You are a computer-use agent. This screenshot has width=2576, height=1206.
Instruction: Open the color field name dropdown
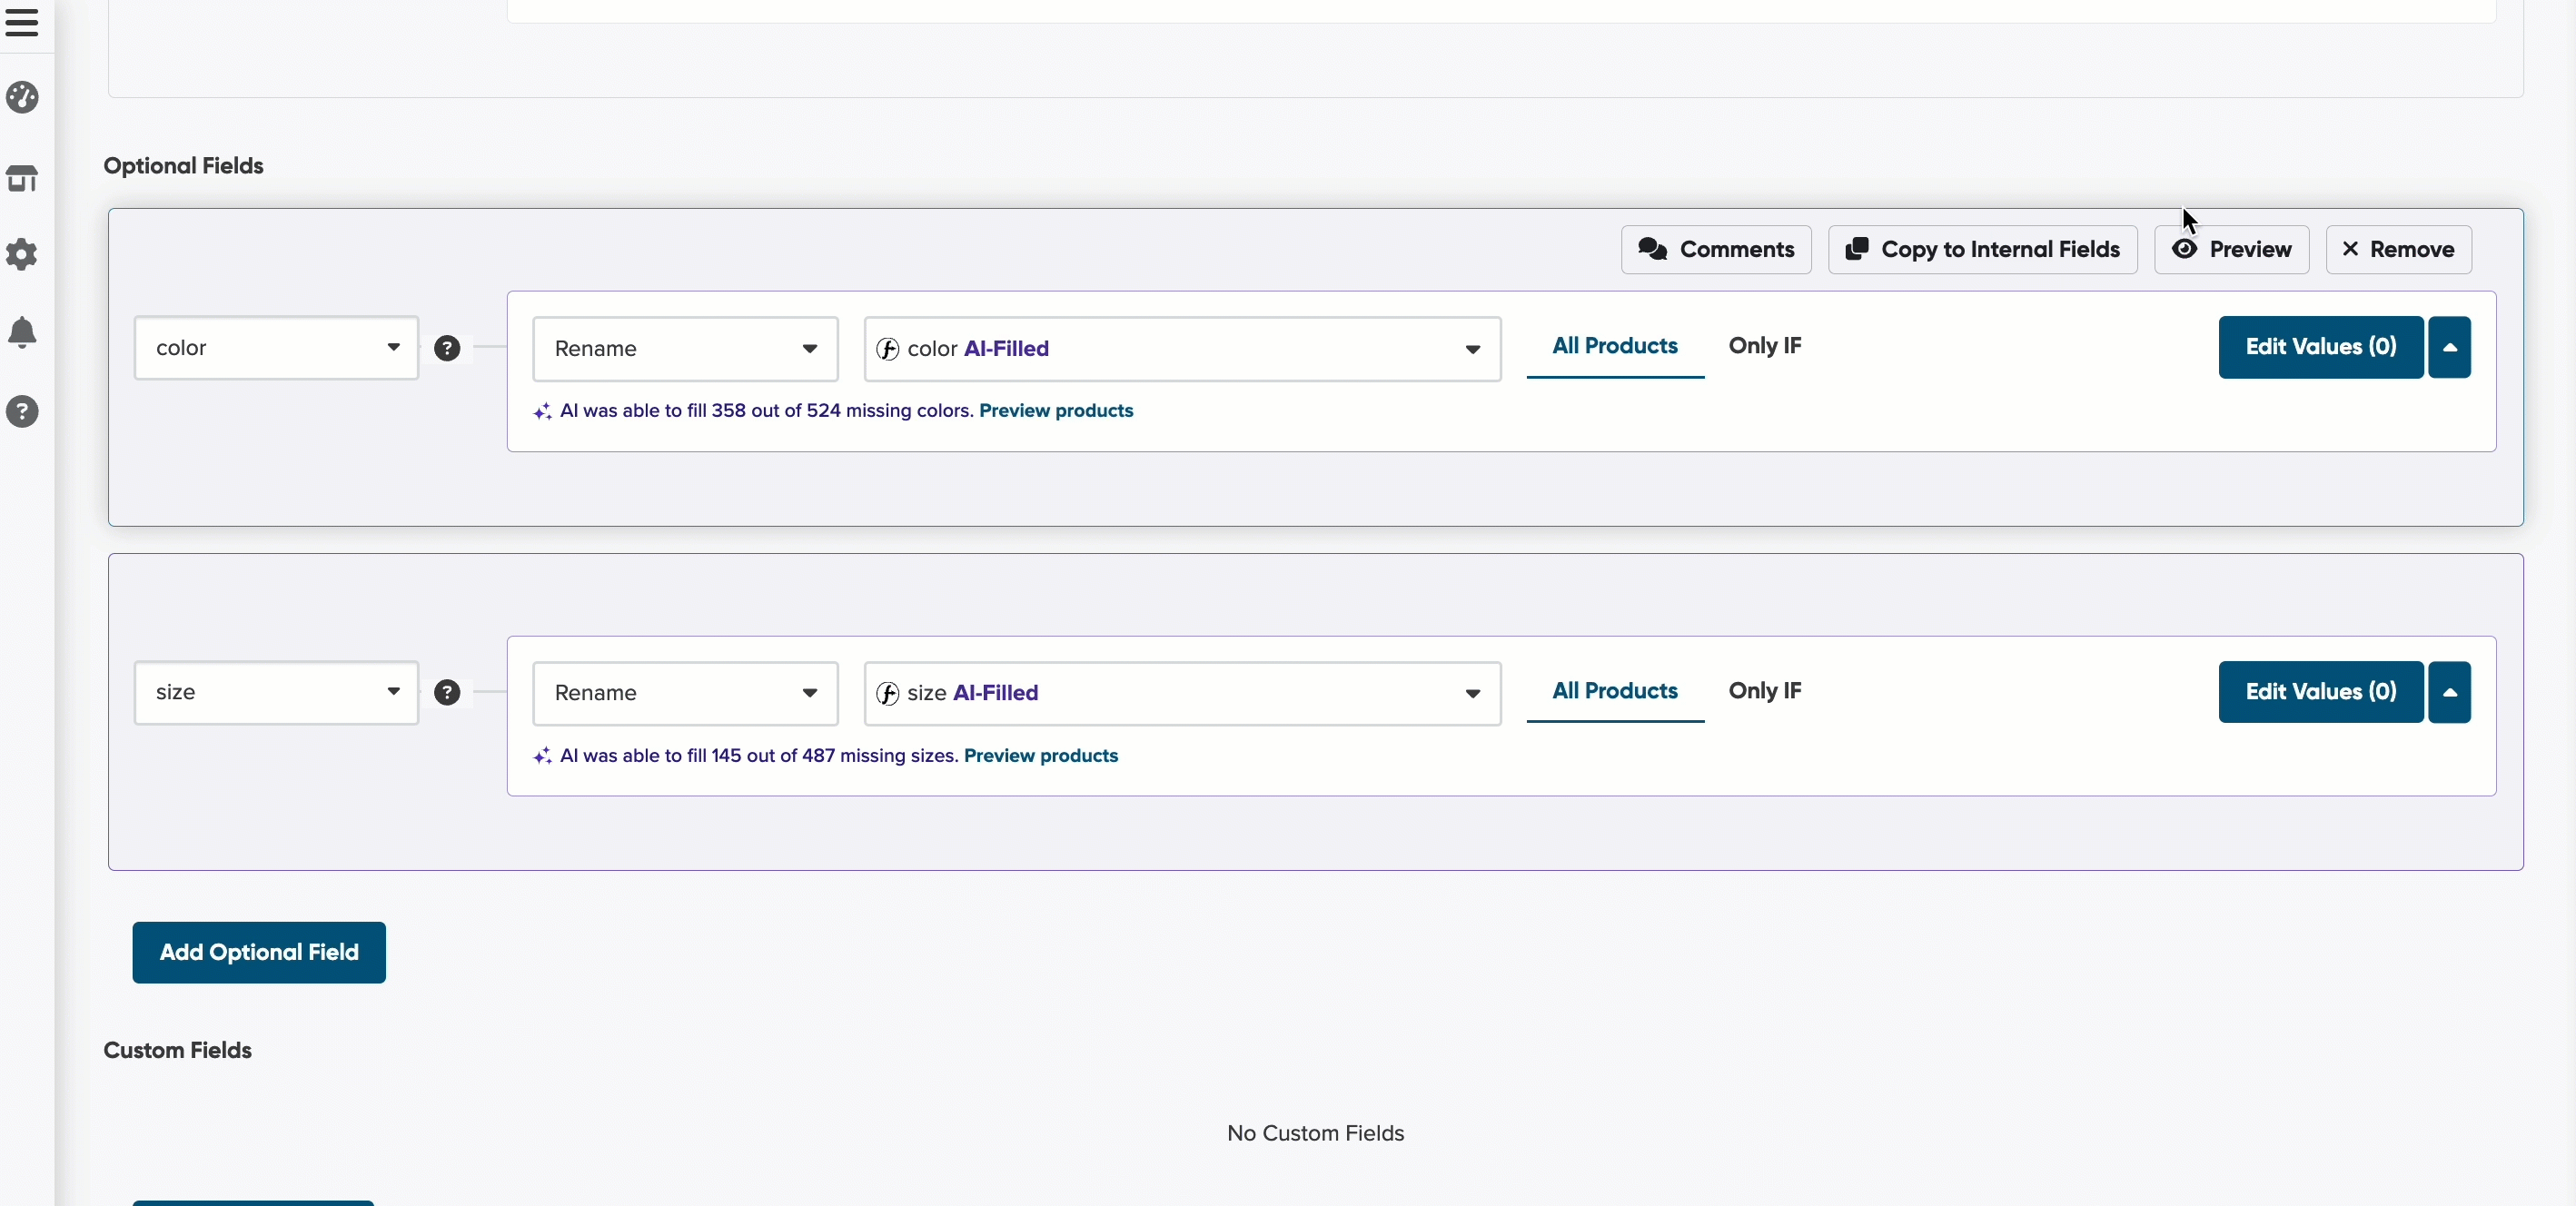coord(276,348)
